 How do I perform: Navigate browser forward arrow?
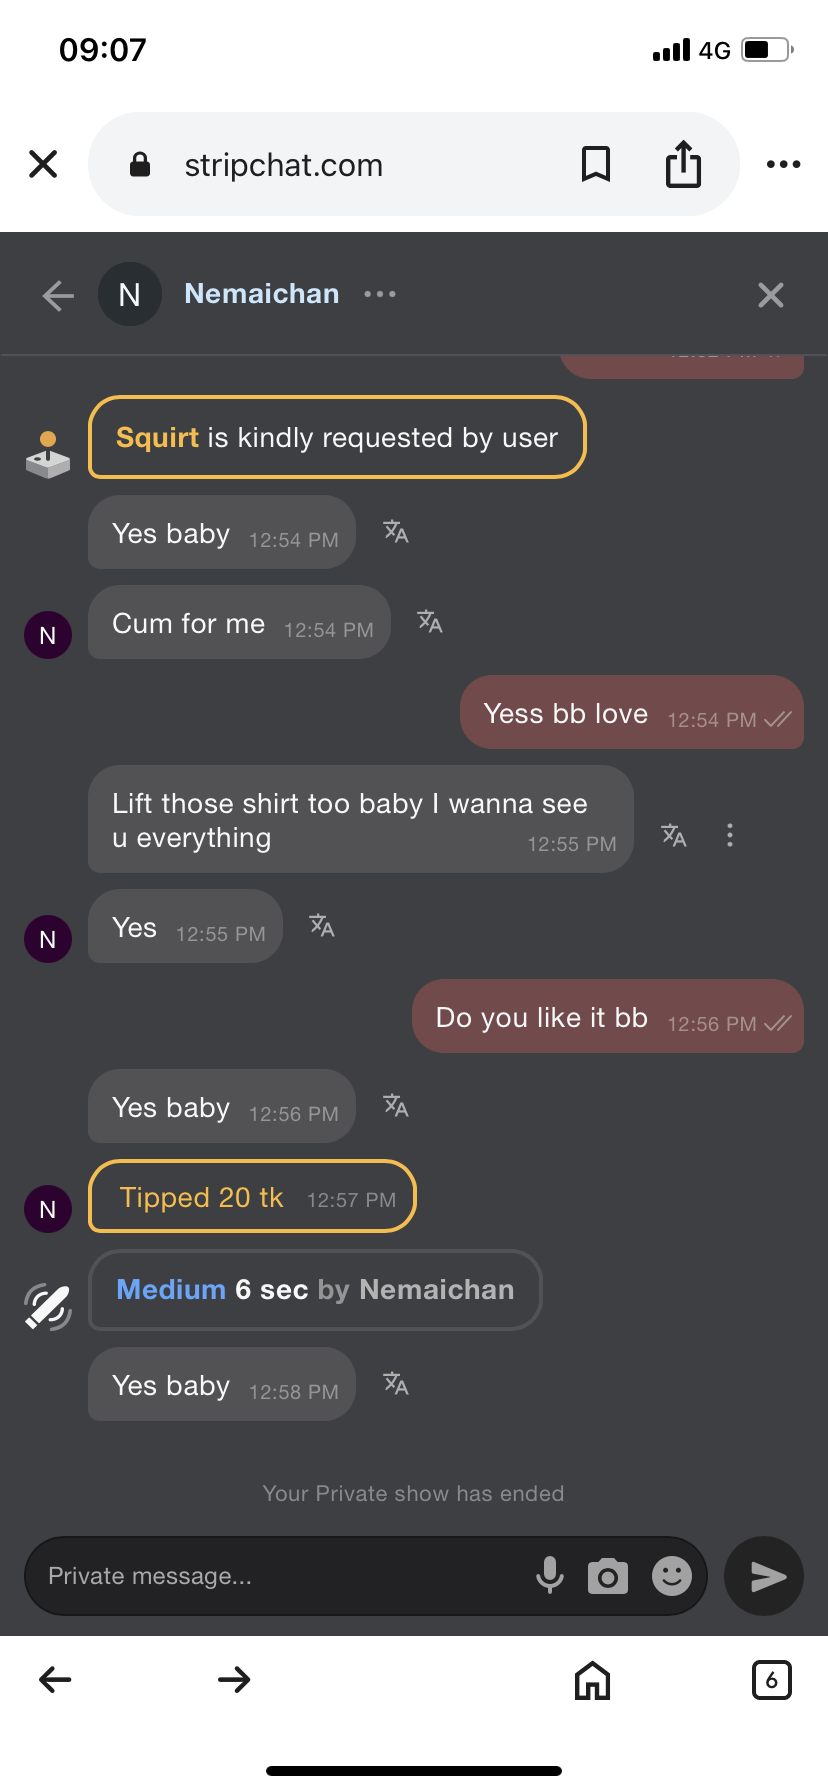coord(234,1680)
